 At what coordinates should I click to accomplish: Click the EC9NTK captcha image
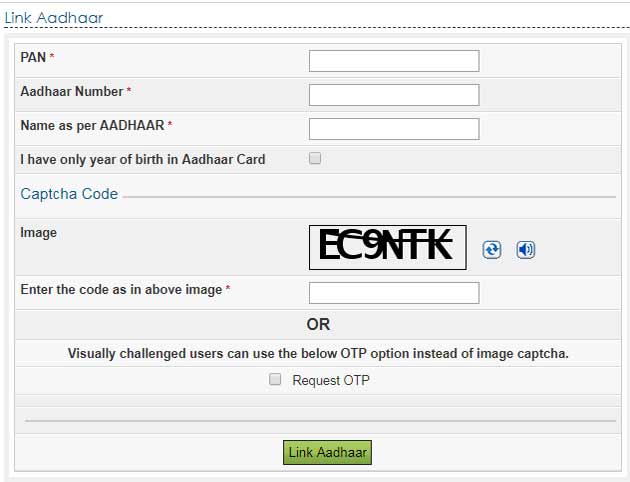point(388,247)
